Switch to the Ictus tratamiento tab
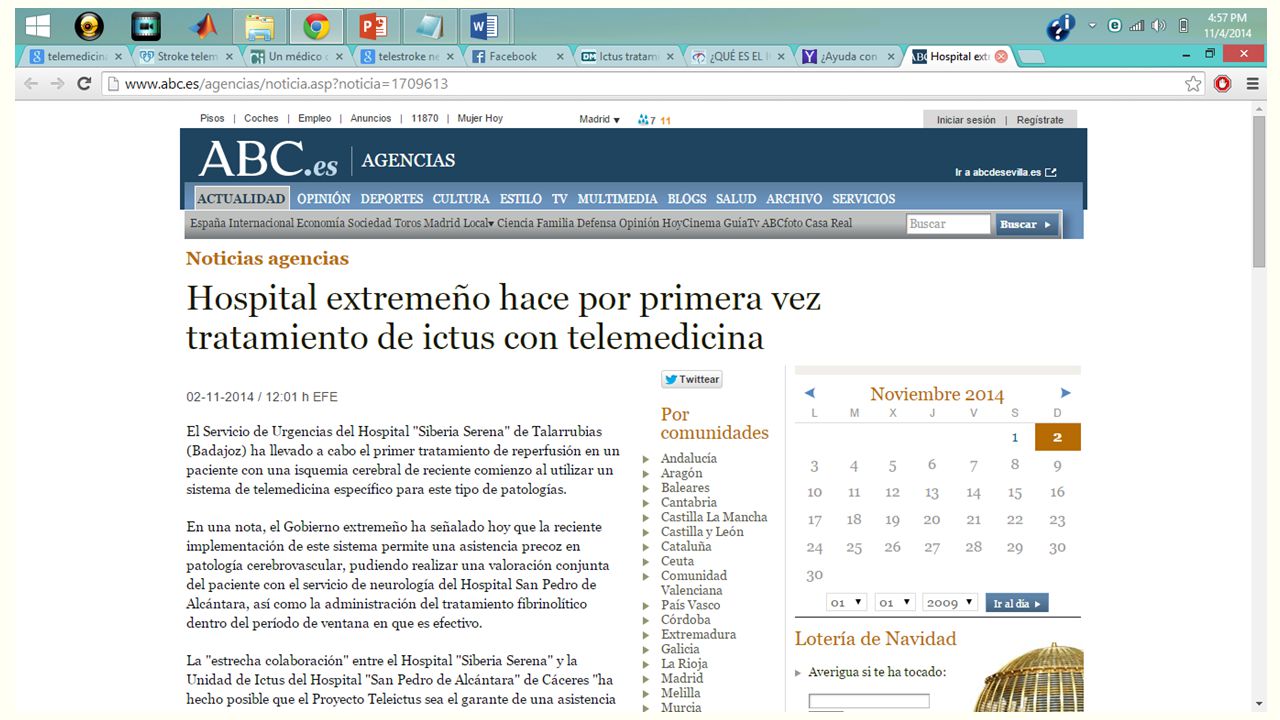Screen dimensions: 1280x720 click(x=627, y=57)
